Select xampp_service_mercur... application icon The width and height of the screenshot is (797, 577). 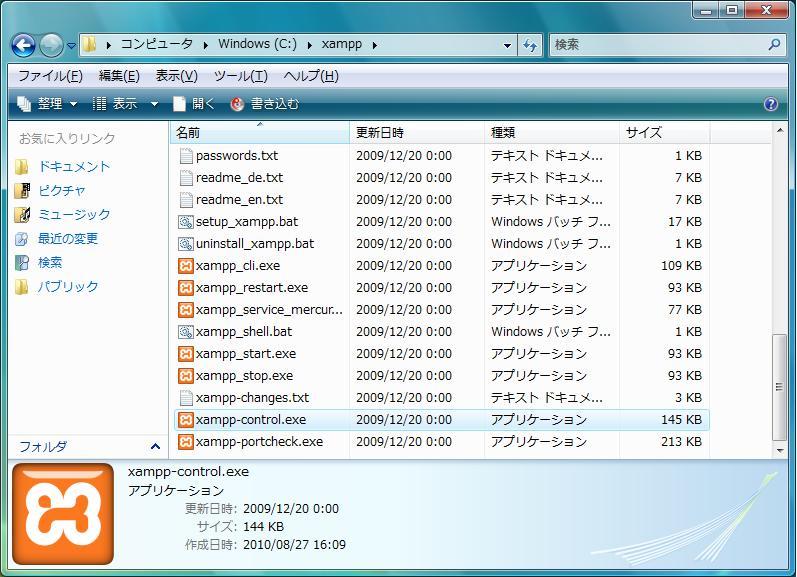[186, 310]
